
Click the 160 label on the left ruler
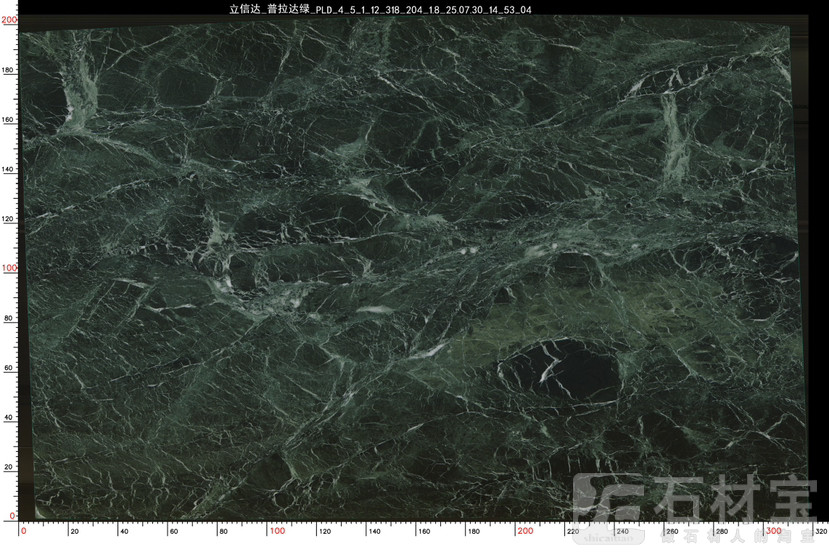[x=9, y=120]
